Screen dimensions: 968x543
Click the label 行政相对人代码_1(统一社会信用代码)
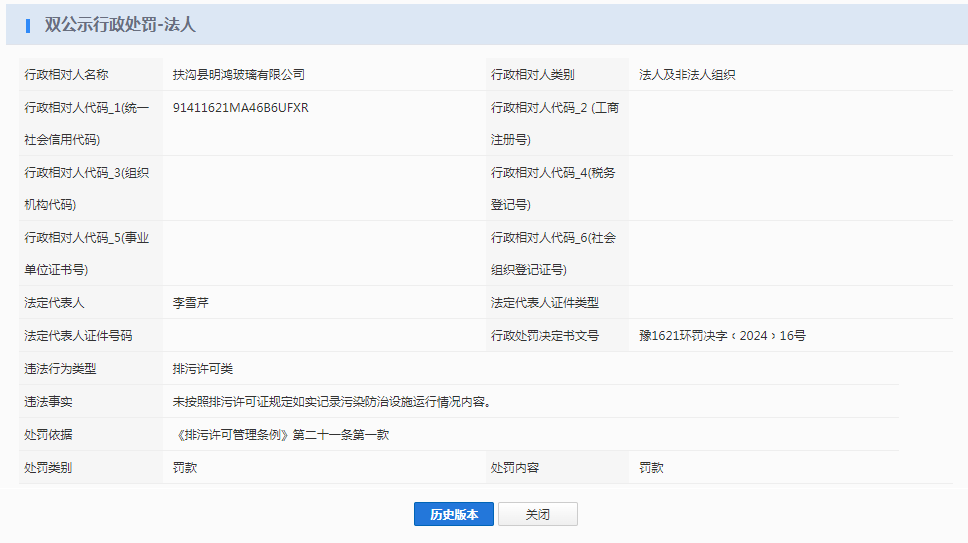(x=86, y=123)
